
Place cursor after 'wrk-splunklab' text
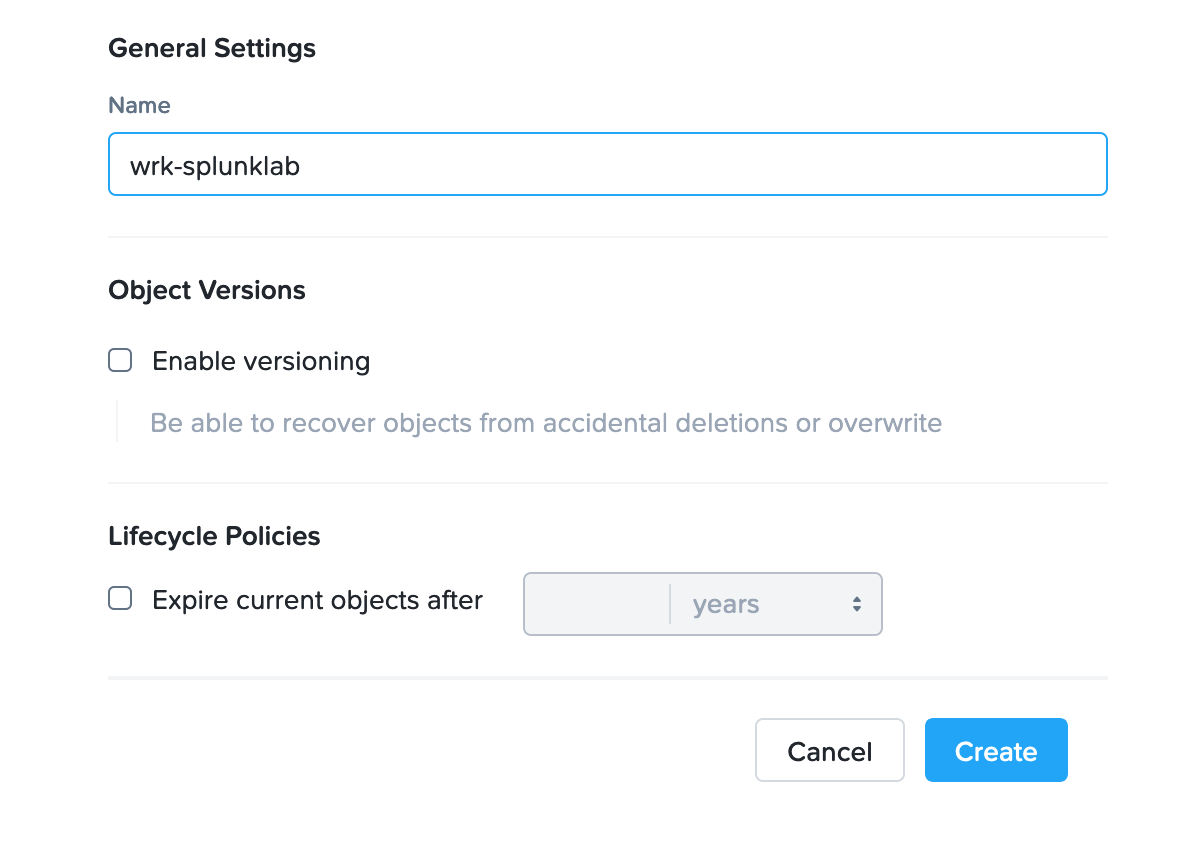301,166
